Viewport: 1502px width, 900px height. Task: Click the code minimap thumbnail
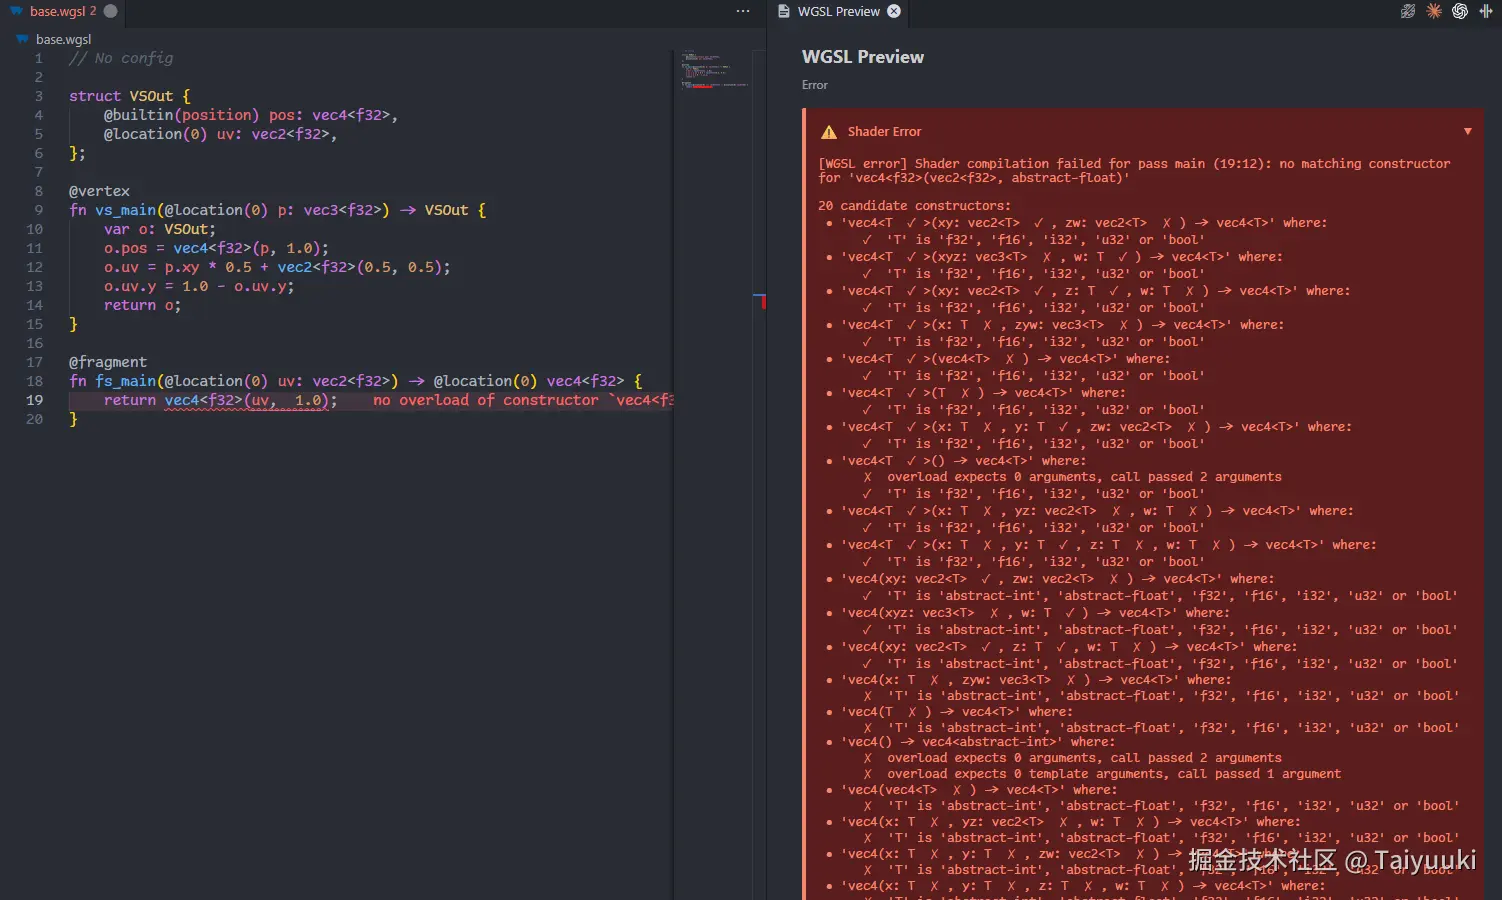tap(714, 70)
